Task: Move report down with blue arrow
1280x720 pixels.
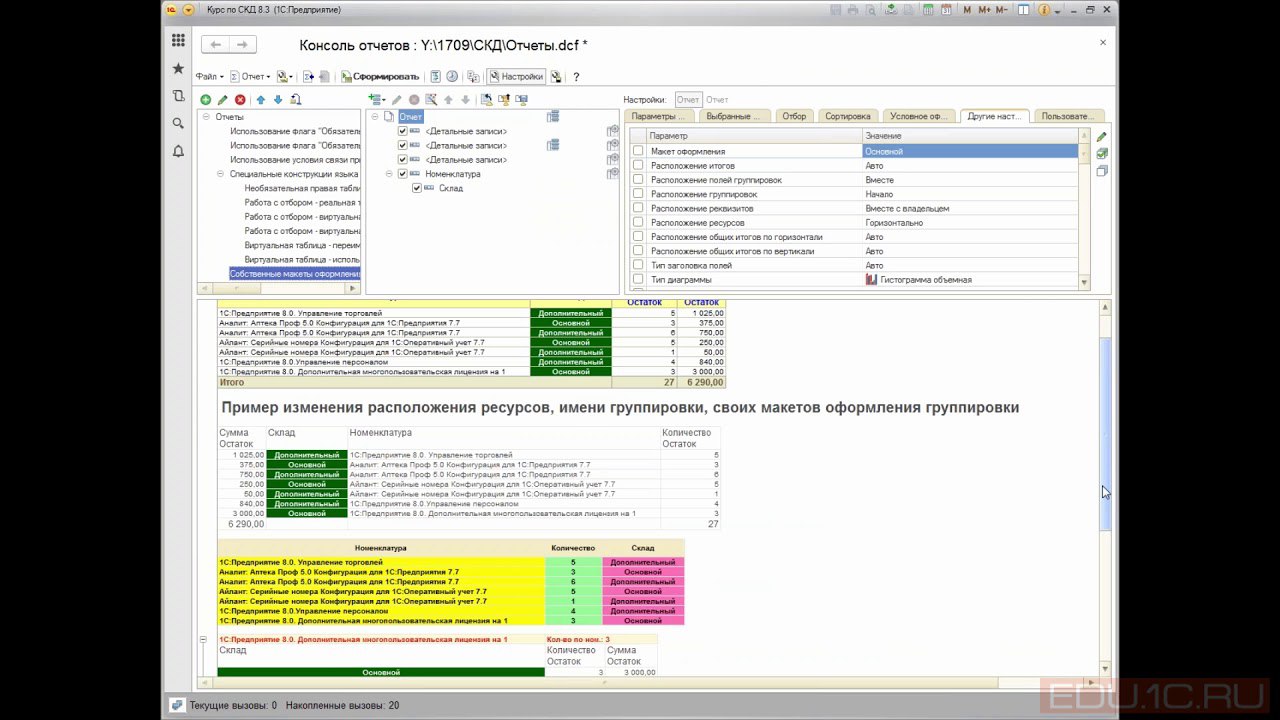Action: (x=278, y=100)
